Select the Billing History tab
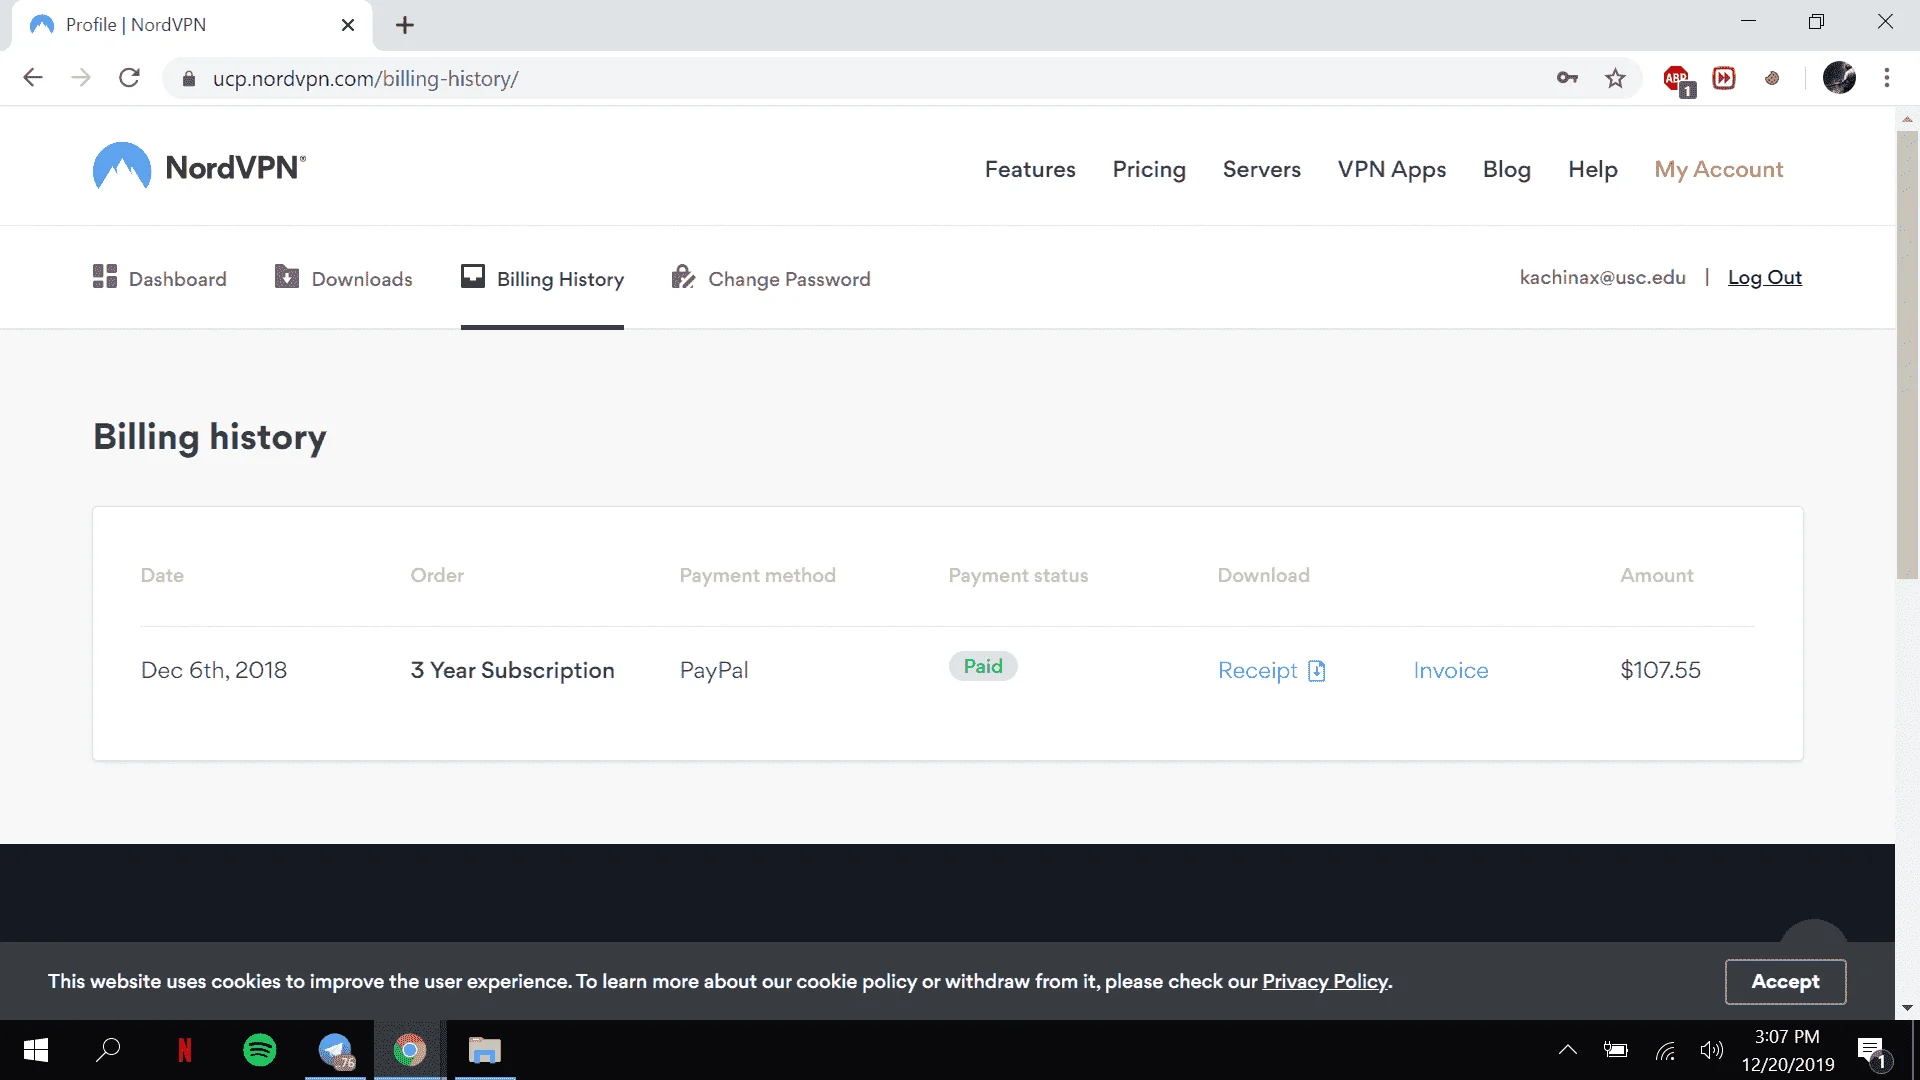1920x1080 pixels. tap(542, 278)
